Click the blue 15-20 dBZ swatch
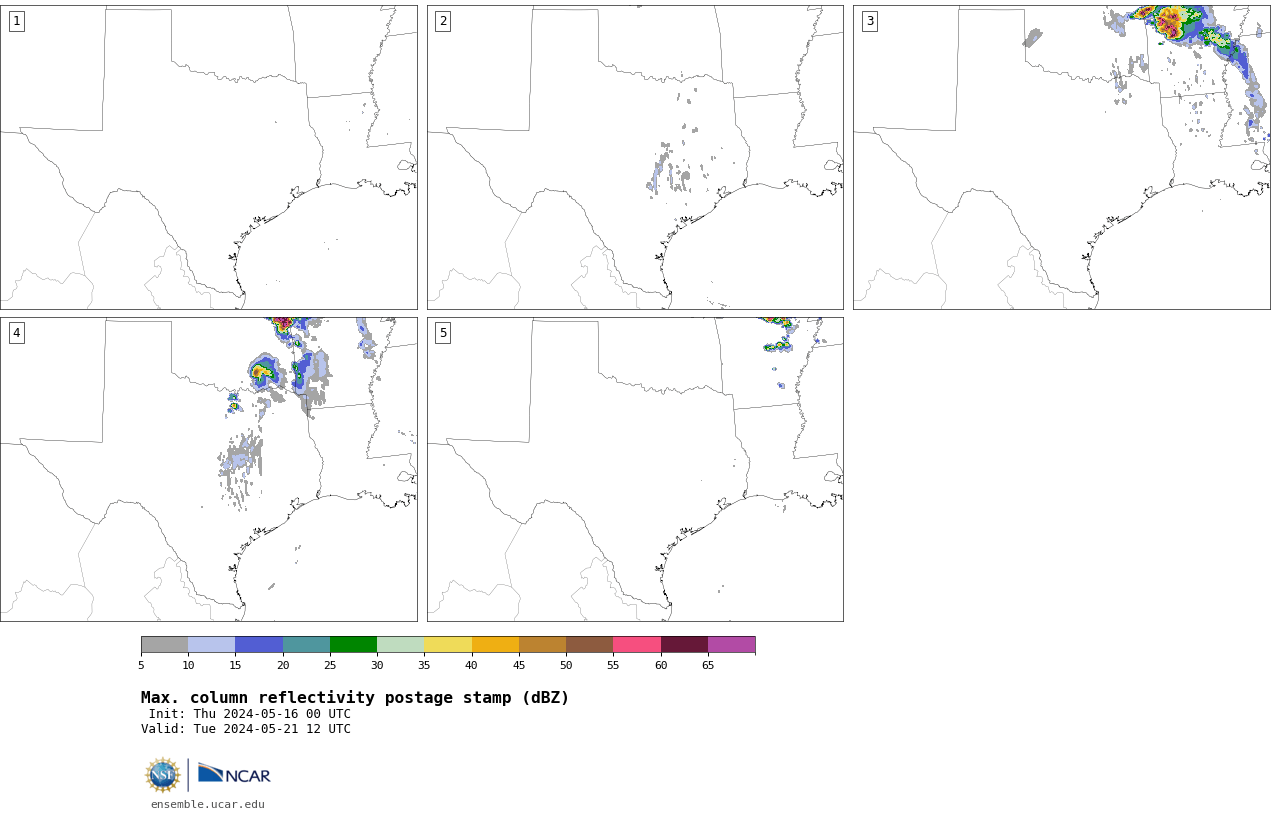The image size is (1280, 815). (x=259, y=645)
